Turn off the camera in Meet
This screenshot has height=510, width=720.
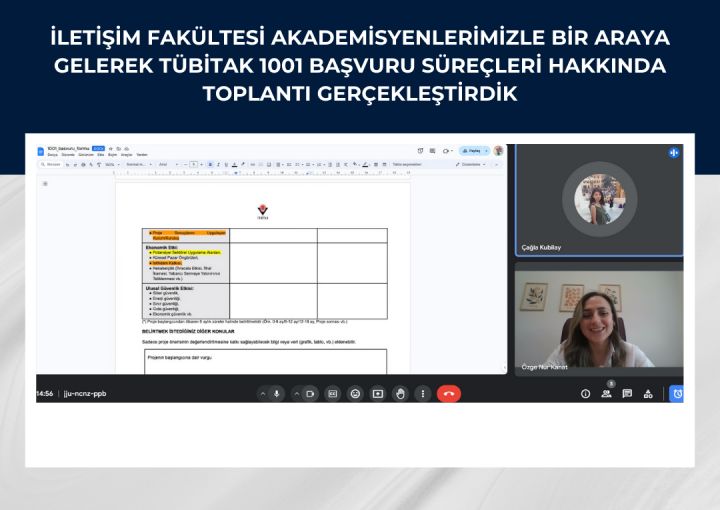pyautogui.click(x=311, y=394)
